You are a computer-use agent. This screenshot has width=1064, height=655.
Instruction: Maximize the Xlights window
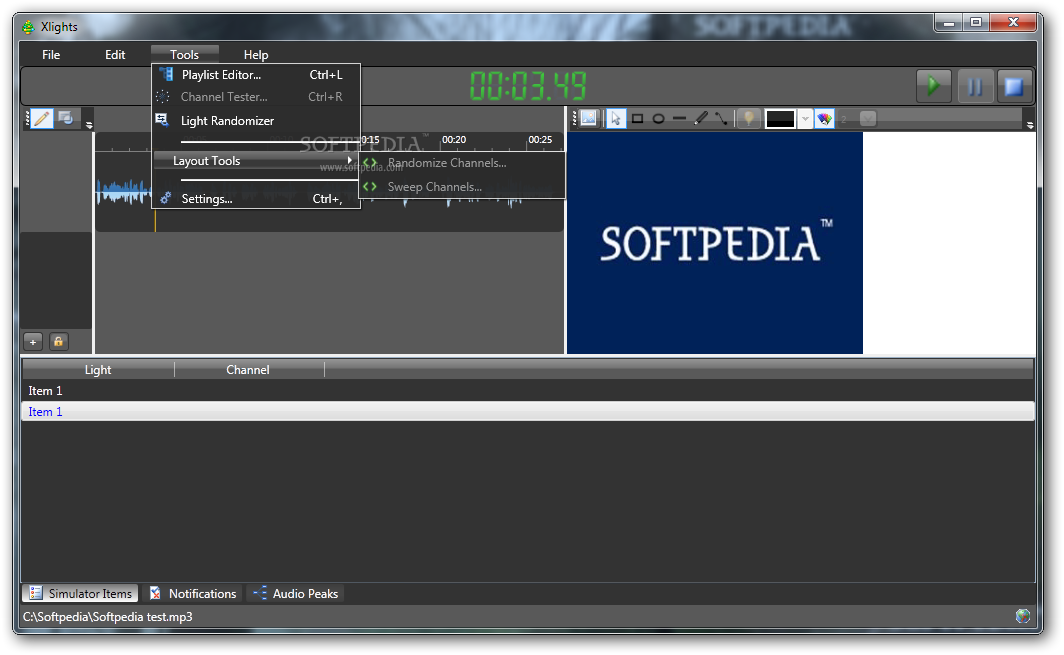(x=976, y=23)
